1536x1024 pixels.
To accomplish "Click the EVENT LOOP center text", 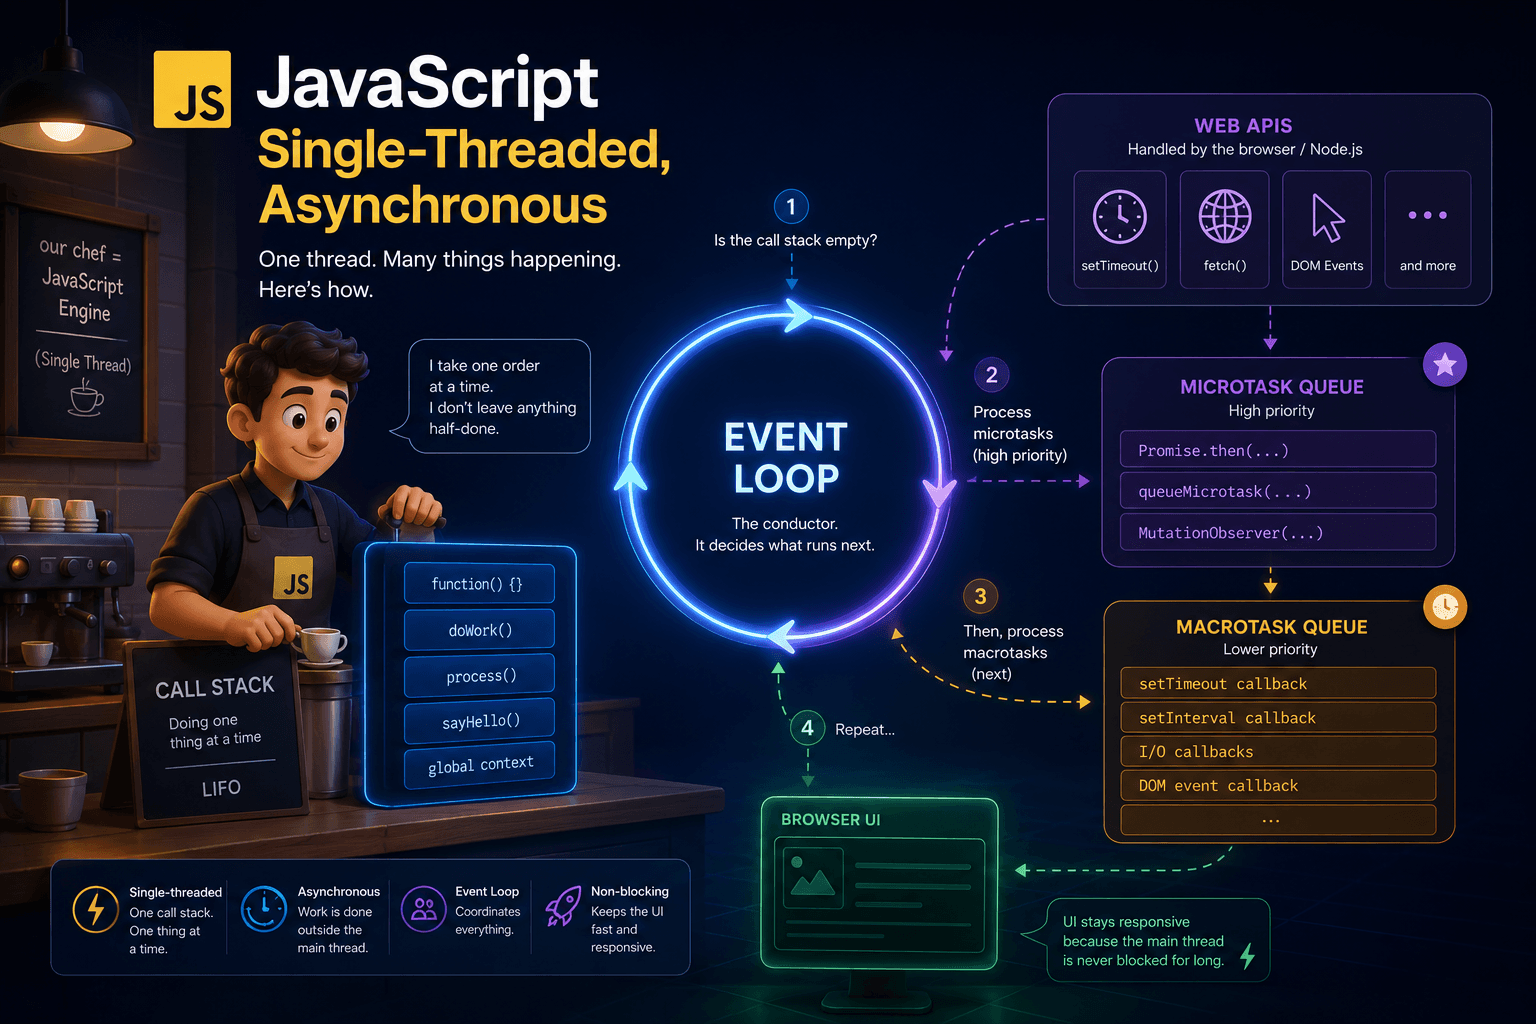I will point(786,458).
